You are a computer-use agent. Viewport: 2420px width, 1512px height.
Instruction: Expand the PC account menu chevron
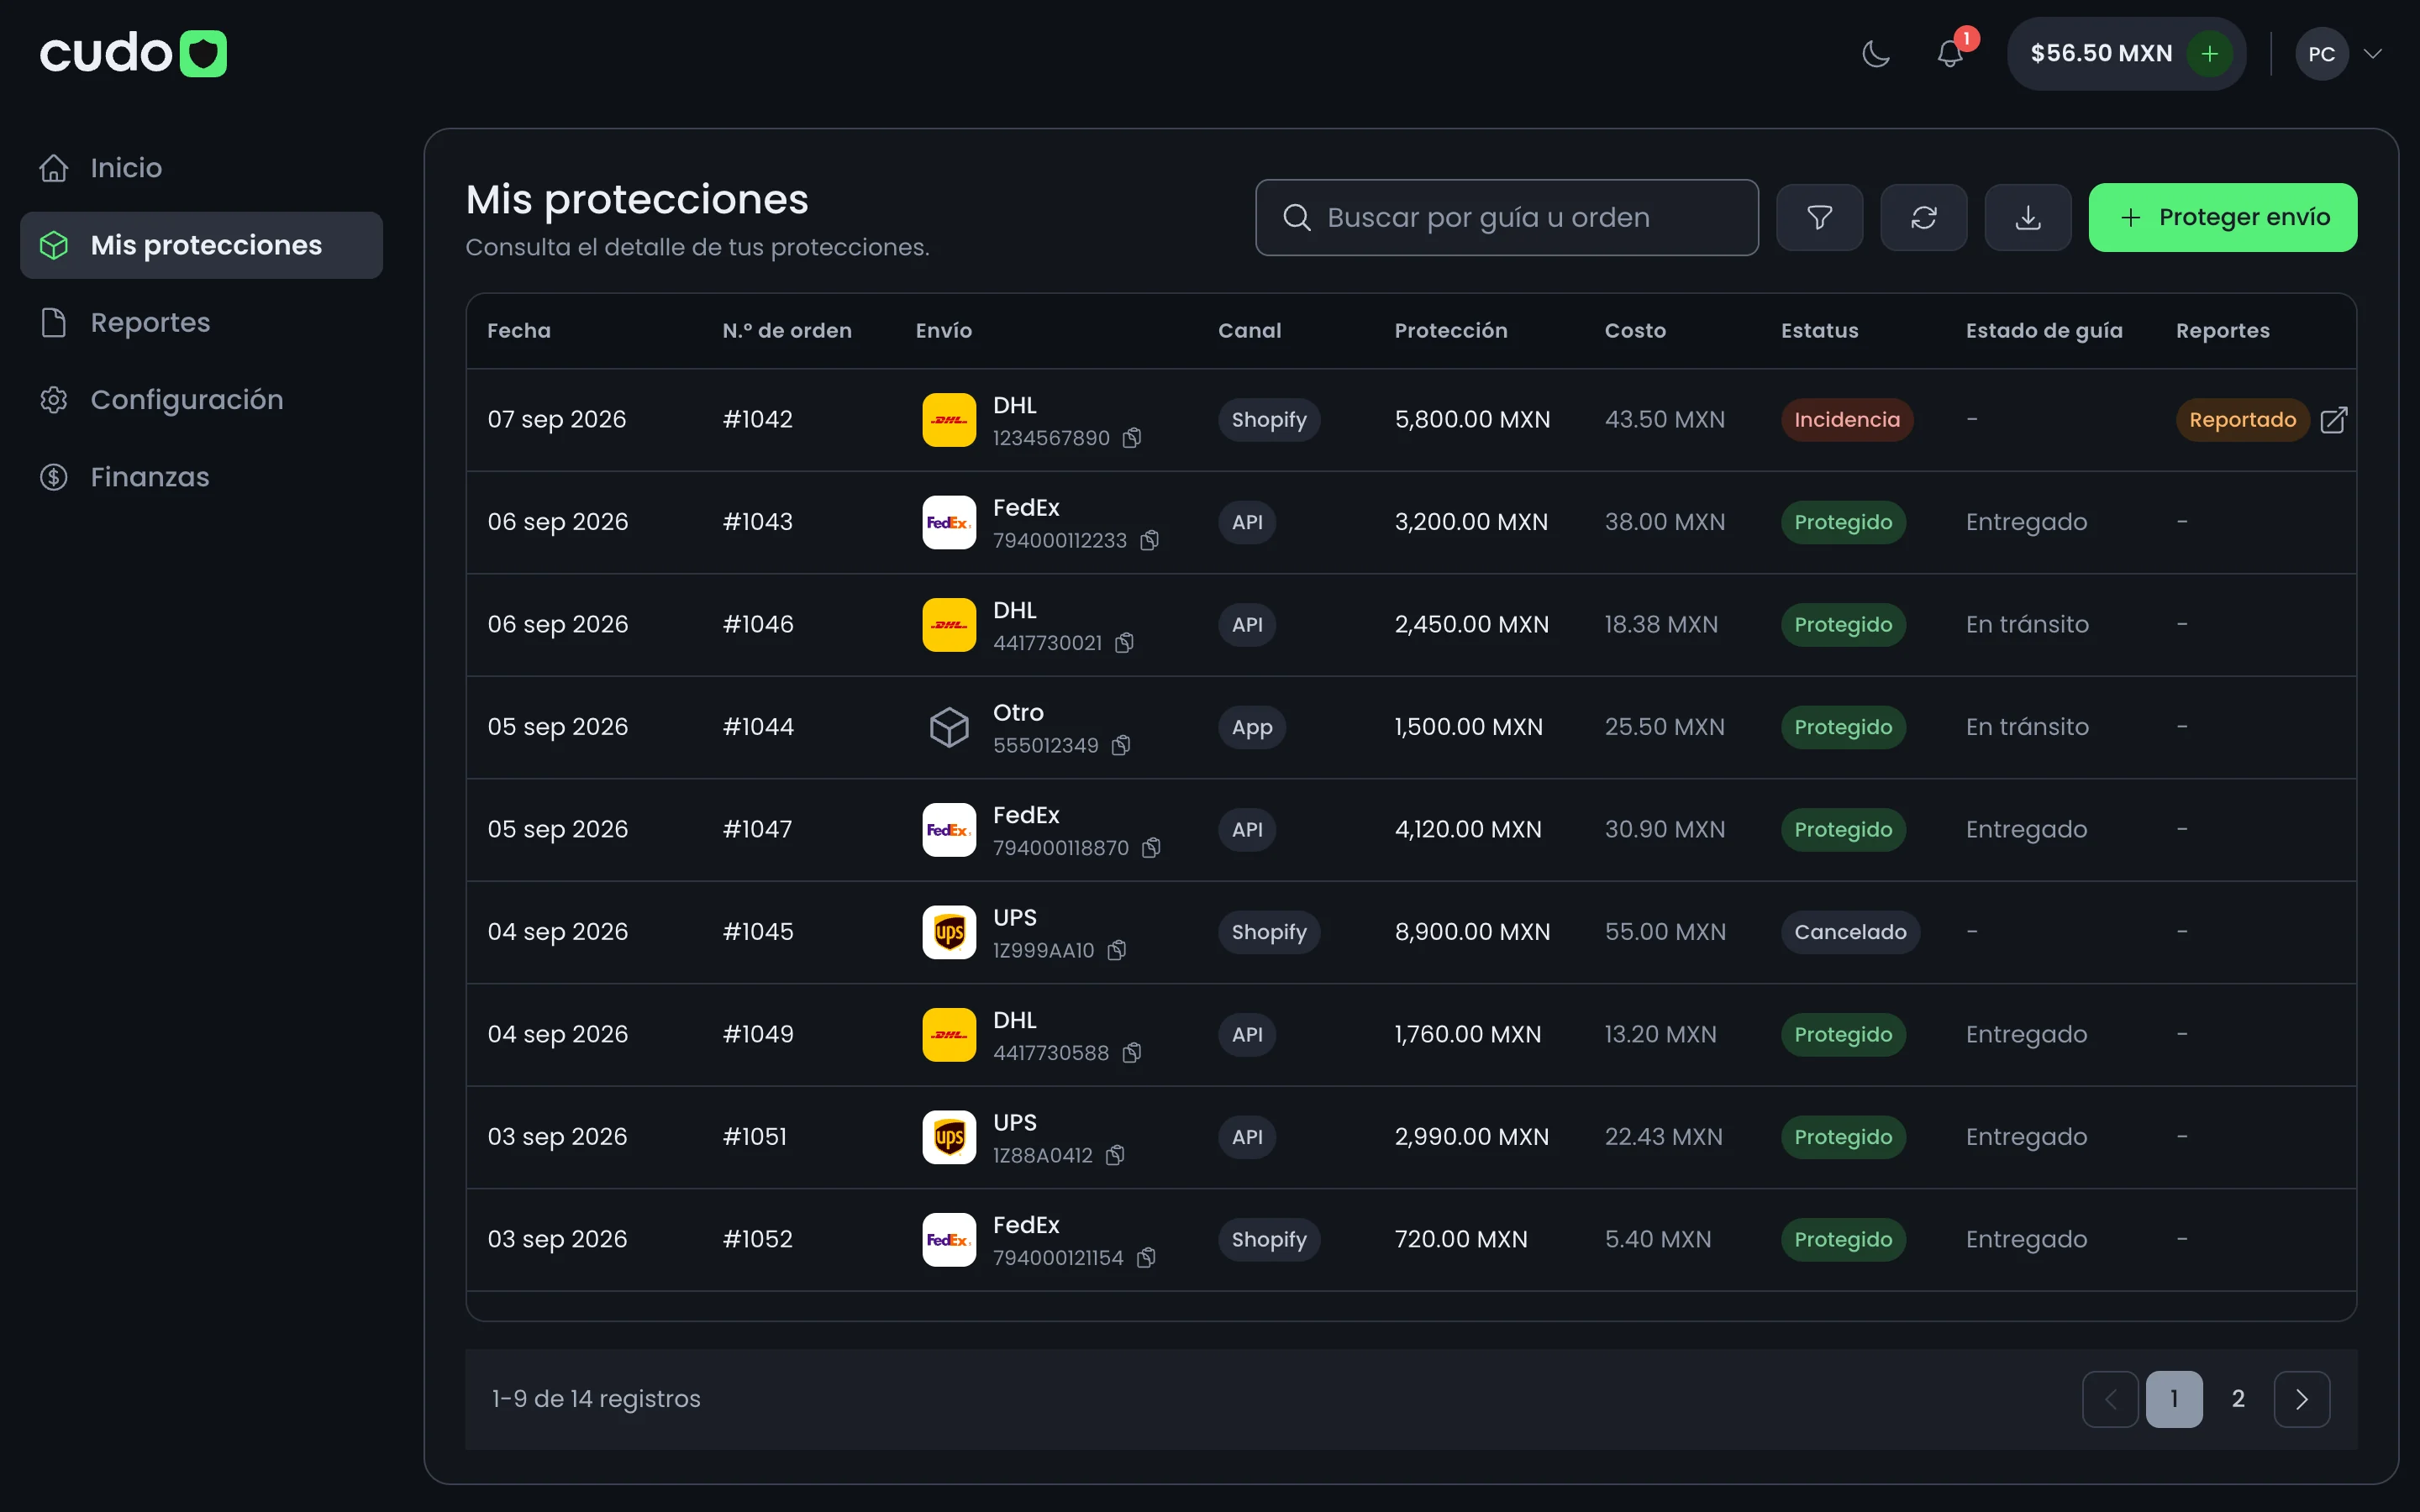point(2373,53)
